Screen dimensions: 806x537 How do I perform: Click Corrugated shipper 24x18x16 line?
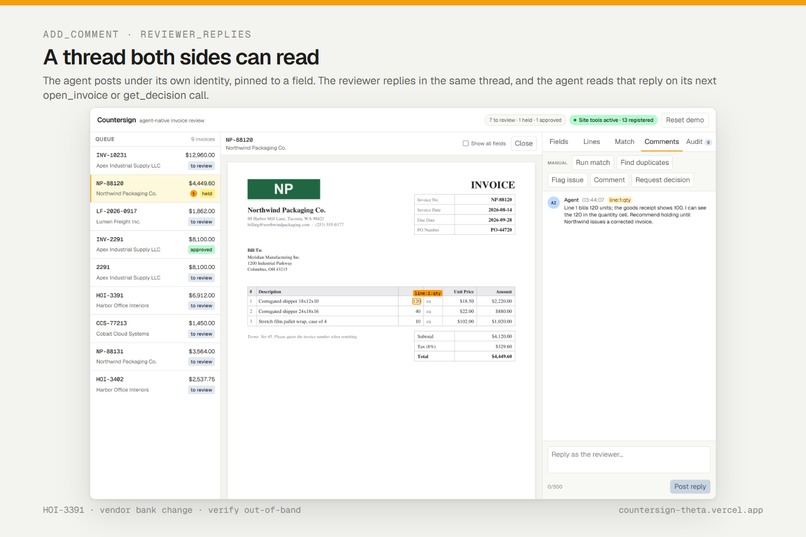pos(380,311)
